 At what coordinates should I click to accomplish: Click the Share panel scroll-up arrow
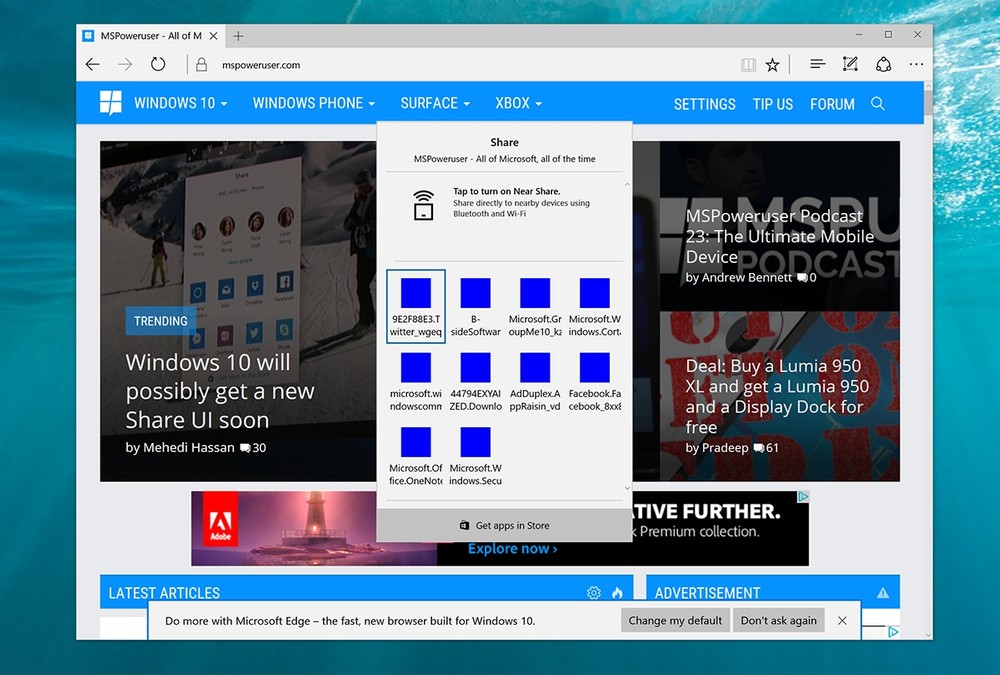pyautogui.click(x=628, y=185)
